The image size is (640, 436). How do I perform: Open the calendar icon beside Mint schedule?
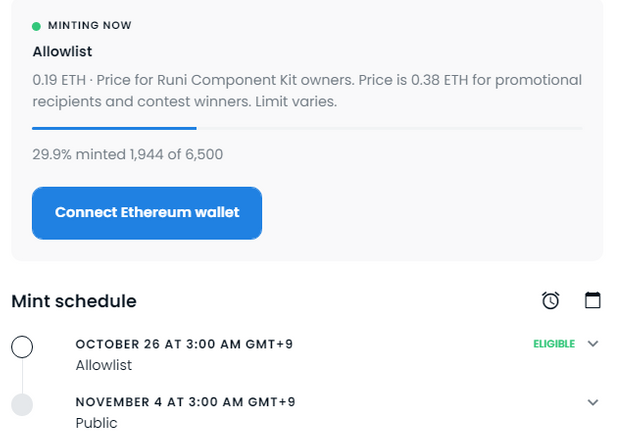(593, 300)
